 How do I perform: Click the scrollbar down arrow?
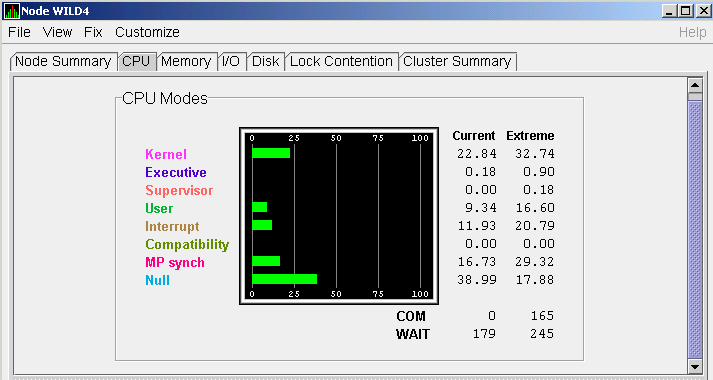(695, 366)
